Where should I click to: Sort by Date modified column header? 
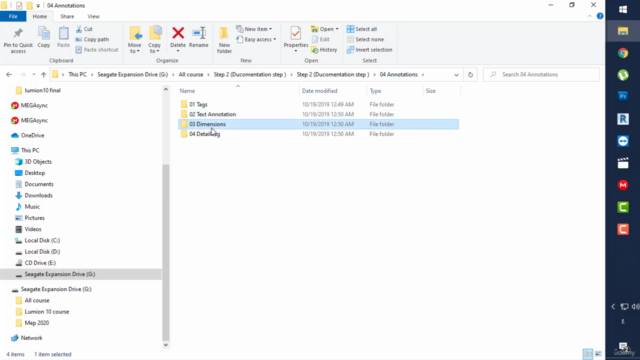point(319,91)
